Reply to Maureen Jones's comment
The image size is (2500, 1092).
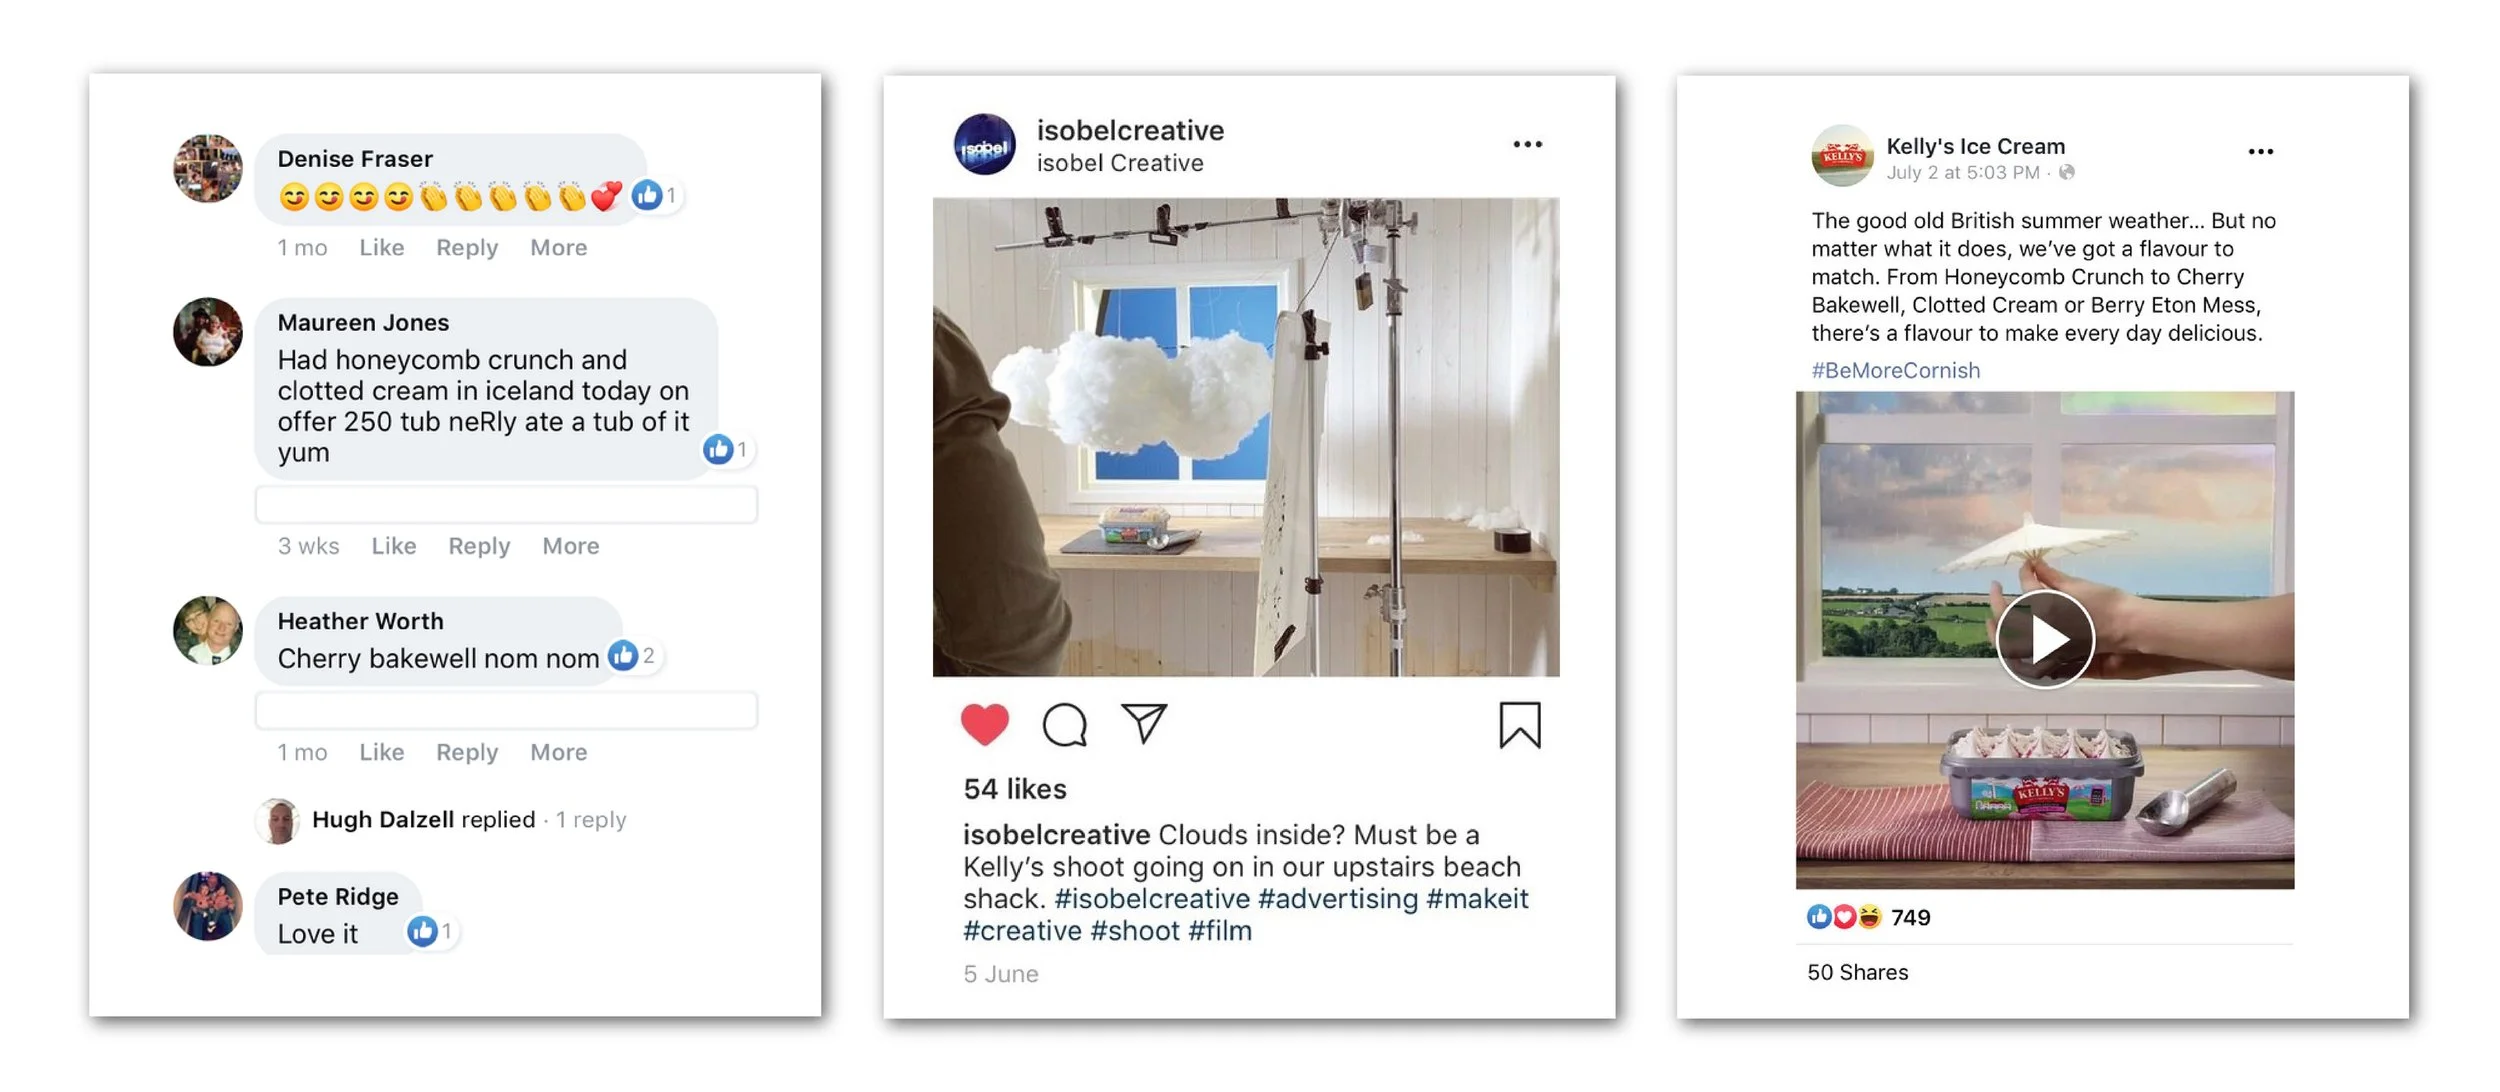[479, 546]
